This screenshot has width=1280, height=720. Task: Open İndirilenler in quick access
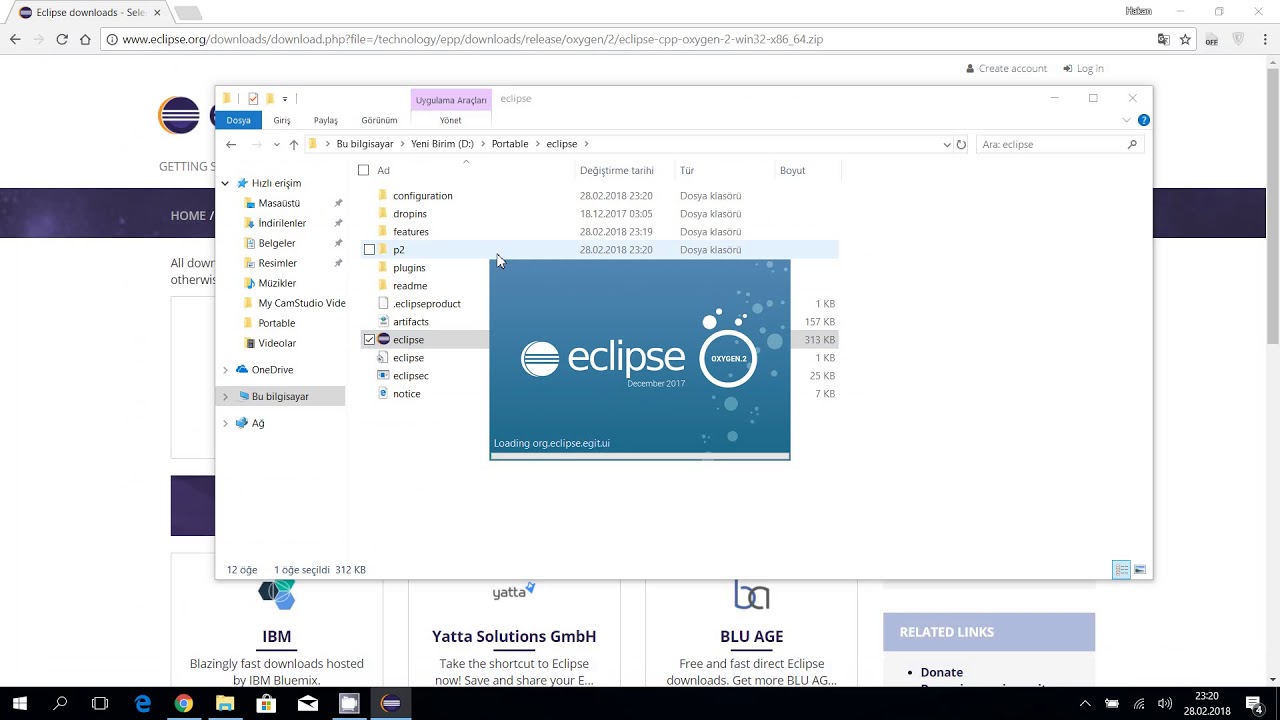(x=282, y=223)
